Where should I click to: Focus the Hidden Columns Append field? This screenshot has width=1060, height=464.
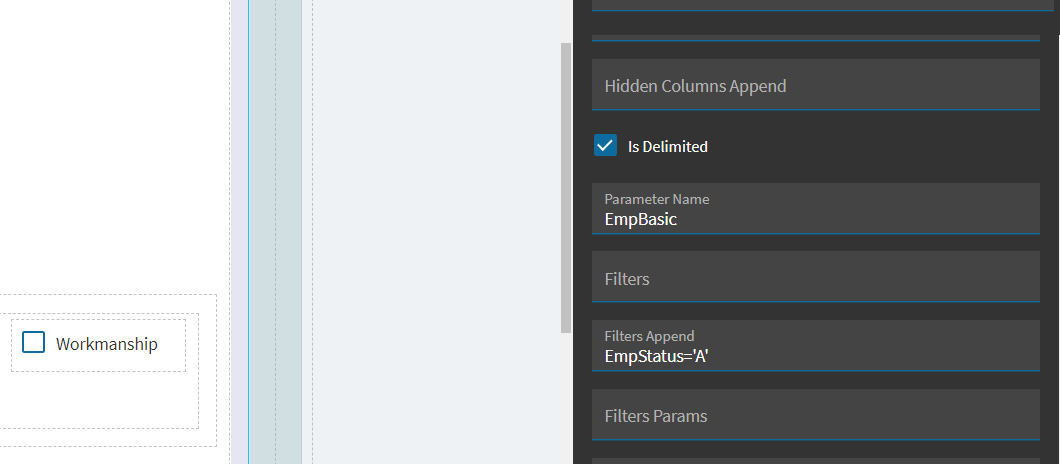[815, 85]
